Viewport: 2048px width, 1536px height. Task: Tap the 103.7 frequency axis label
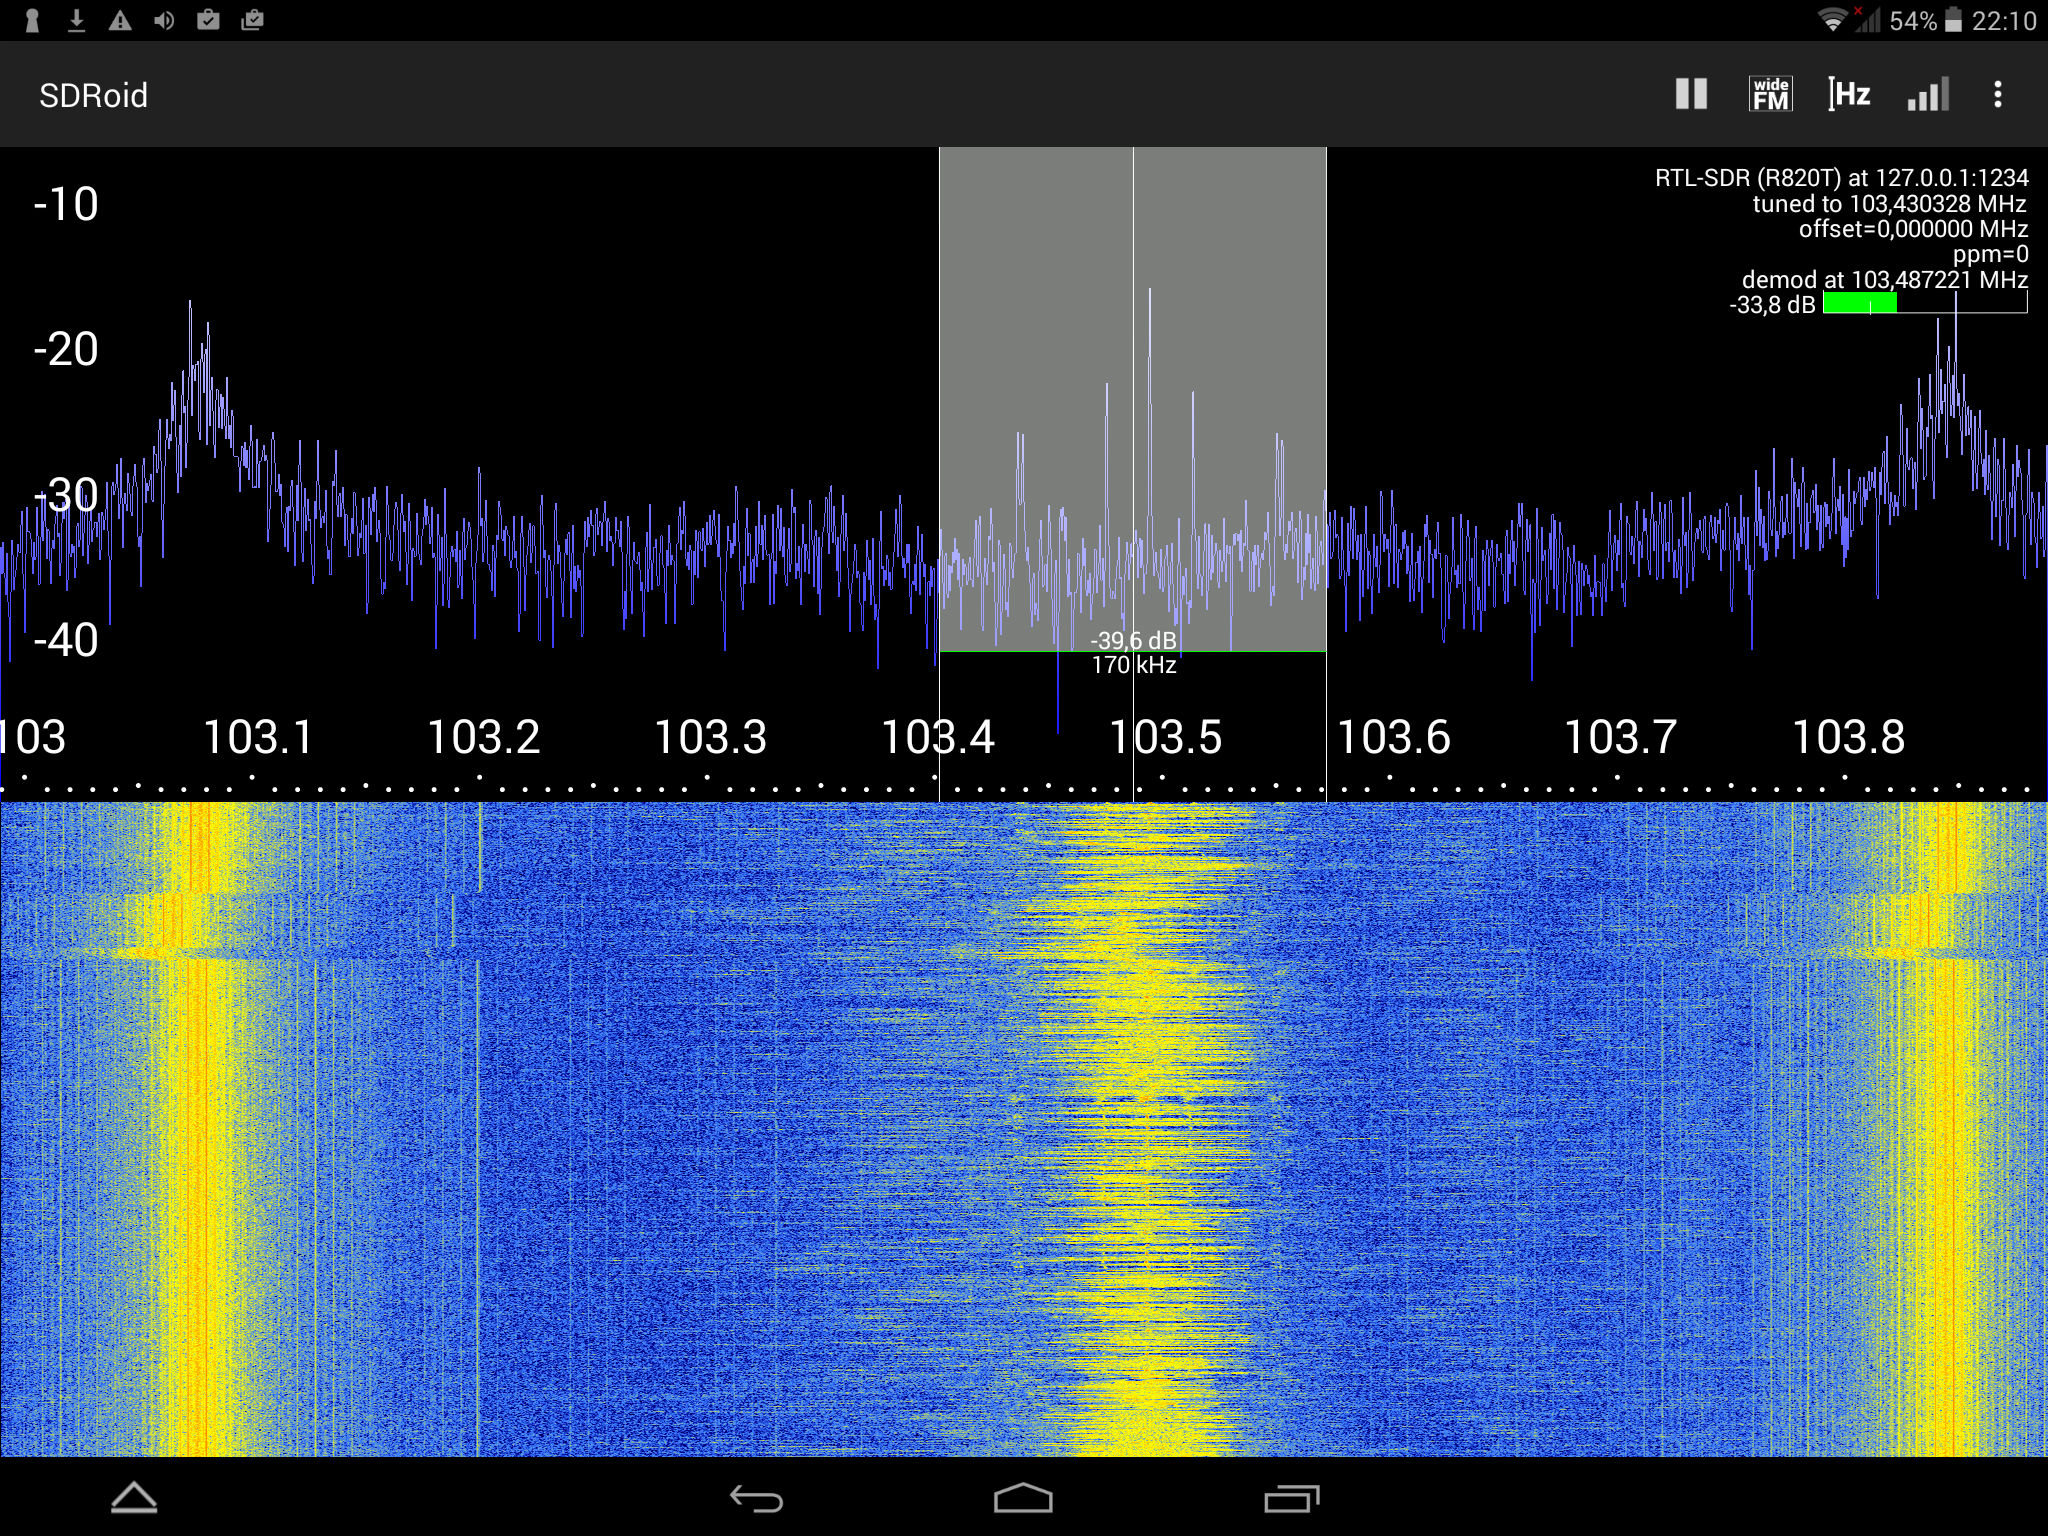click(x=1620, y=738)
